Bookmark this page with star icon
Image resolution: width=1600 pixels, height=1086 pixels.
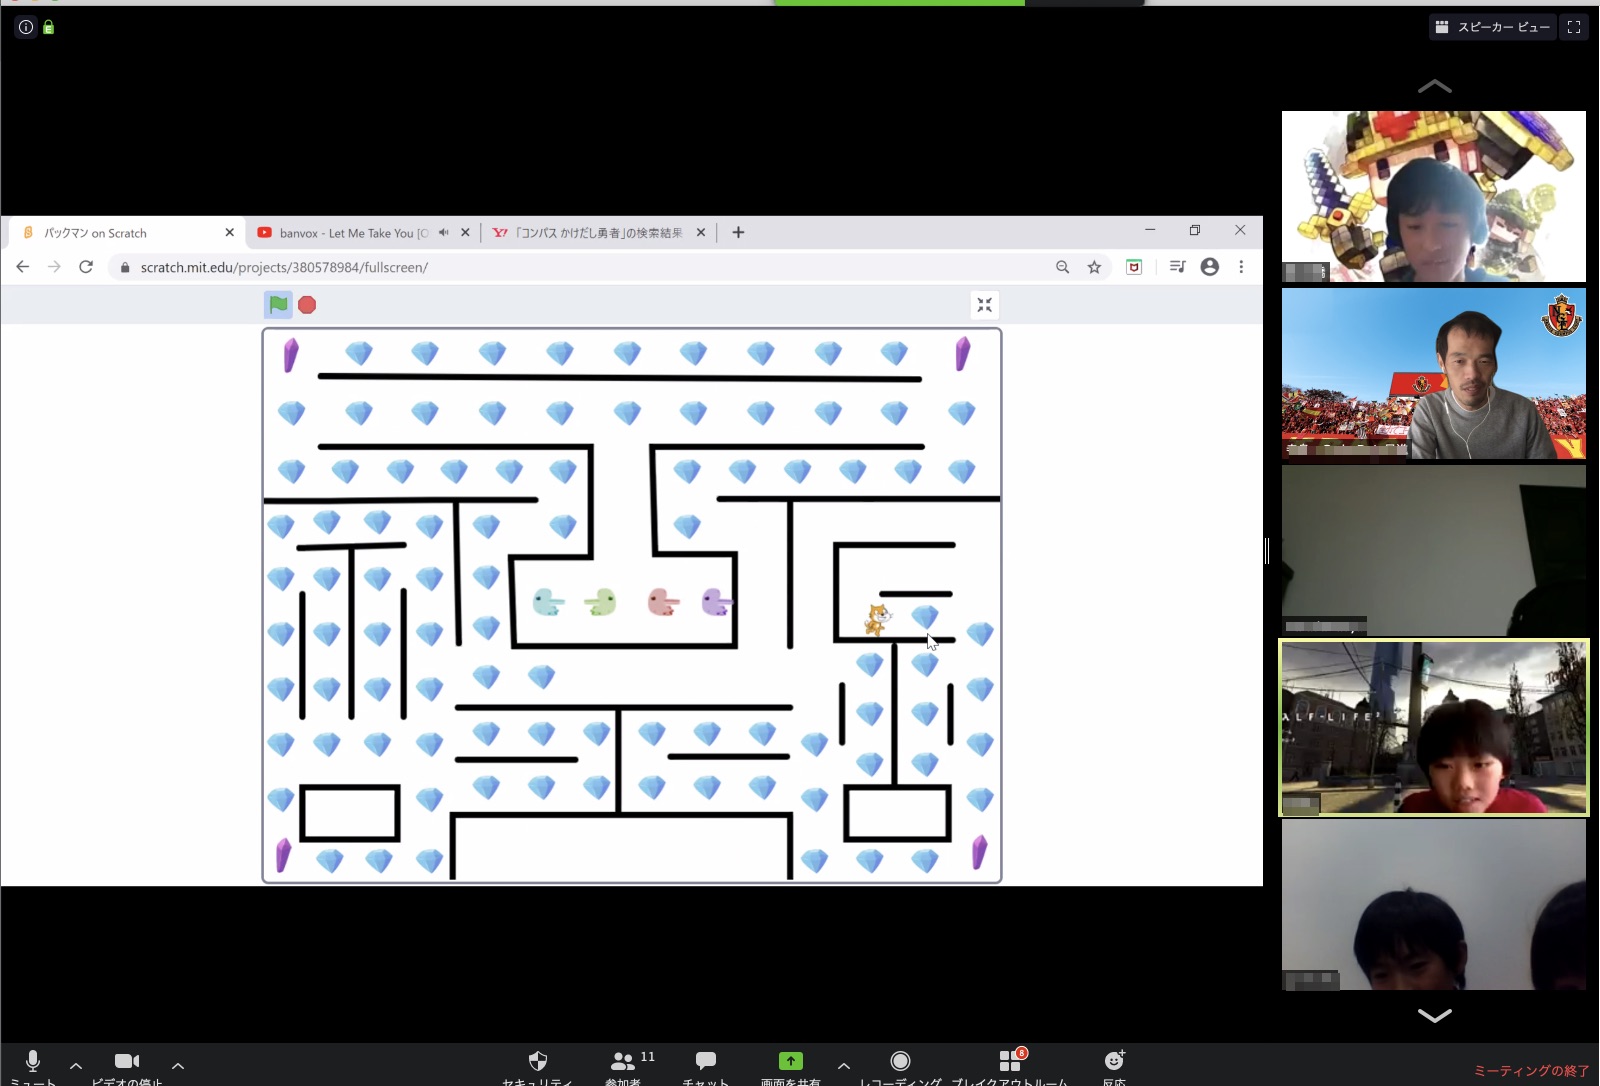coord(1095,267)
